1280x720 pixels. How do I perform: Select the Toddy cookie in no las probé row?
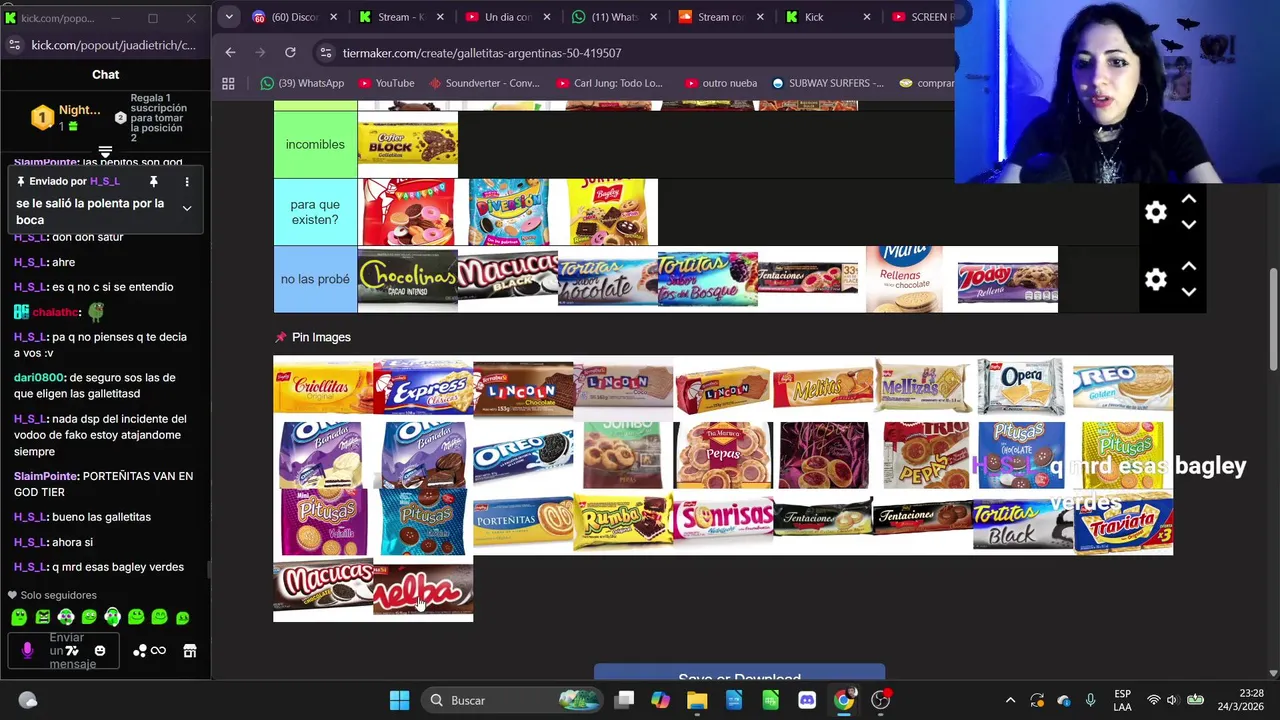(x=1008, y=281)
